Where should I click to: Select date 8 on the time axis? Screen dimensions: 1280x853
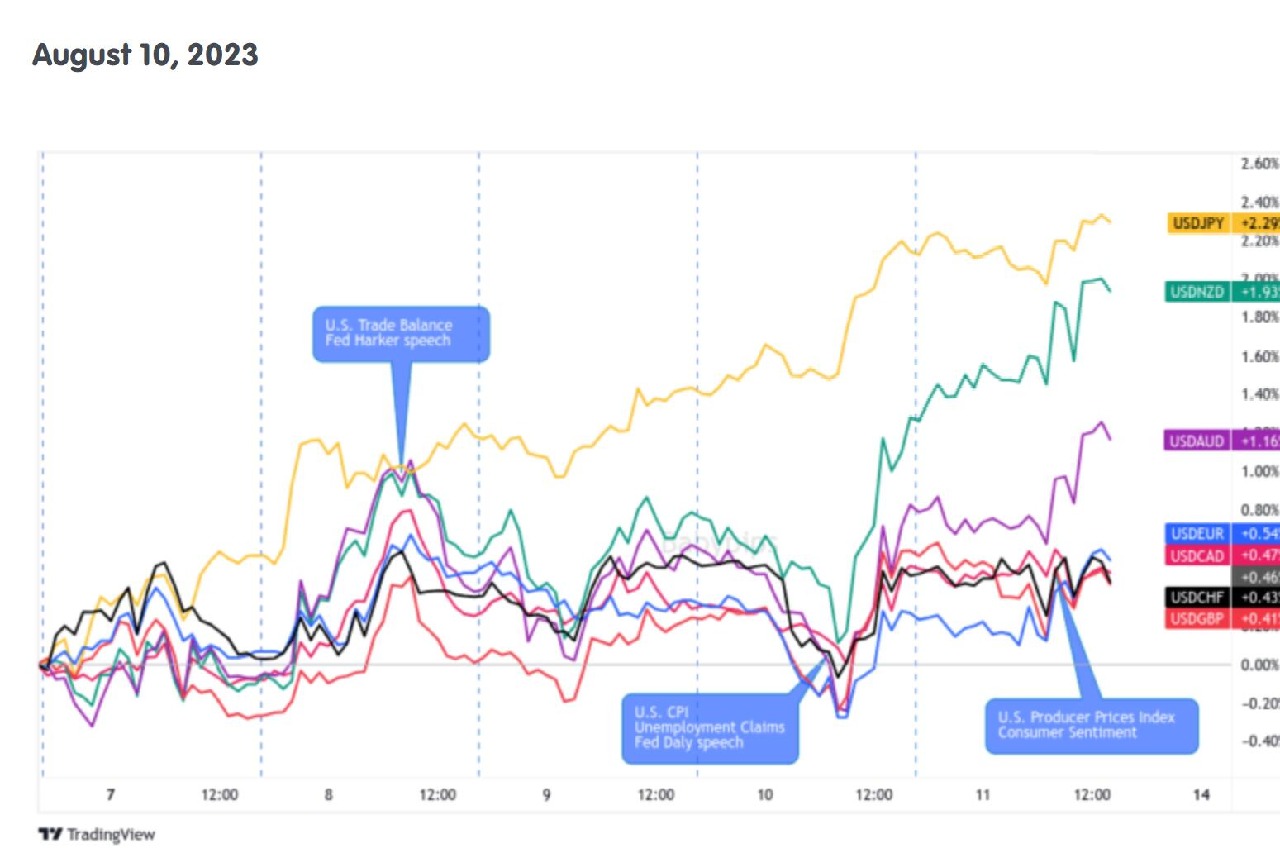329,795
